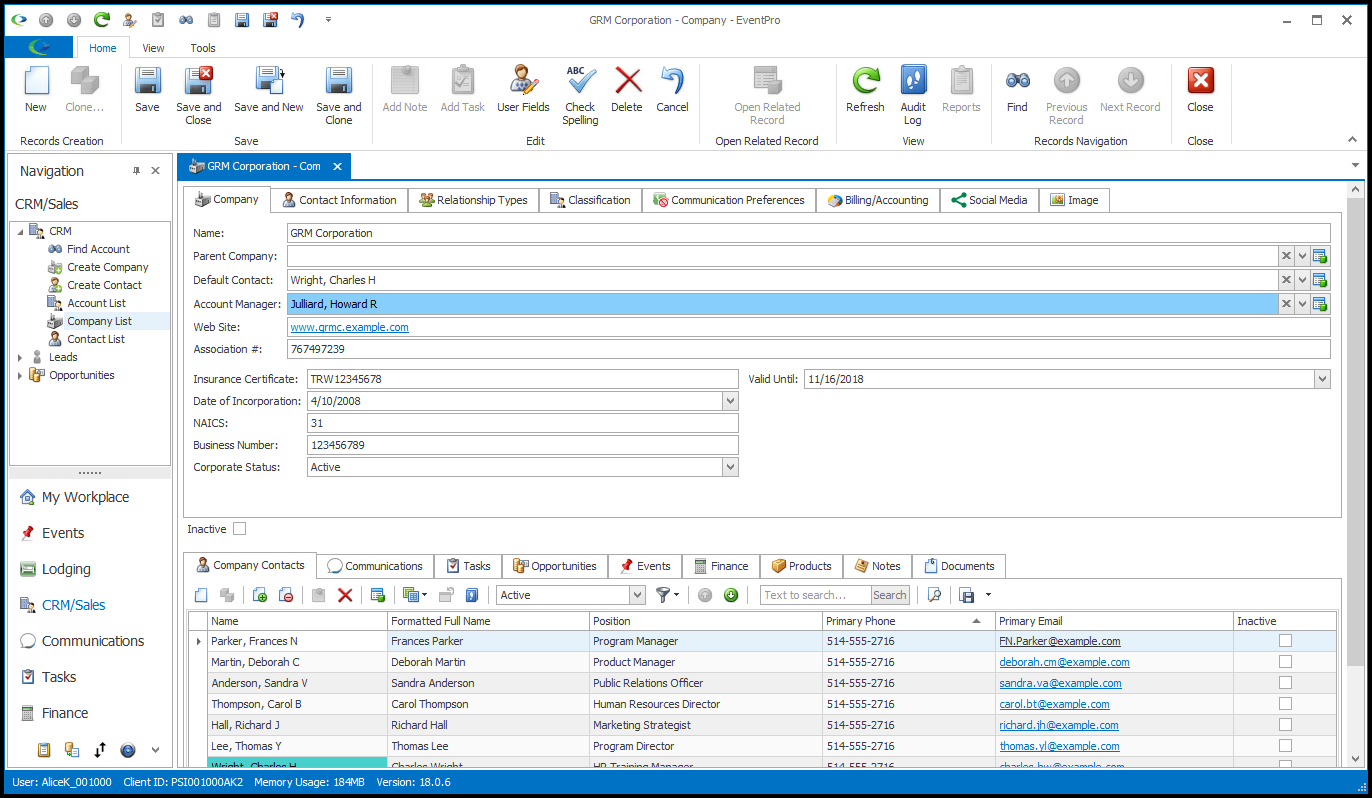1372x798 pixels.
Task: Click magnifier find icon in contacts toolbar
Action: pyautogui.click(x=934, y=595)
